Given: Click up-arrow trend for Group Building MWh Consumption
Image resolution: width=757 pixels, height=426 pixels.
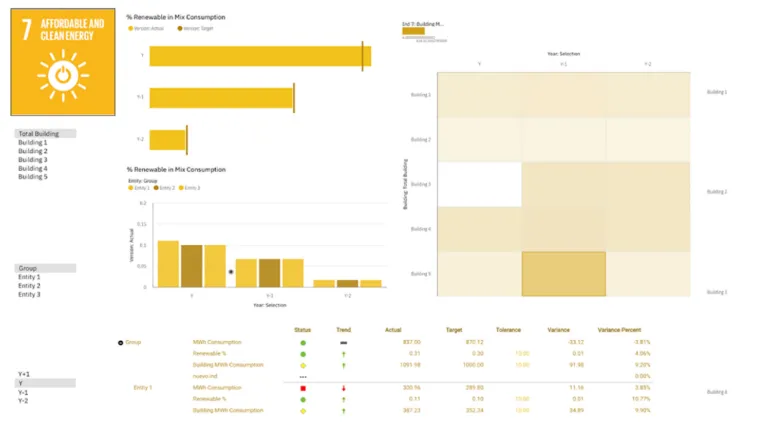Looking at the screenshot, I should (344, 366).
